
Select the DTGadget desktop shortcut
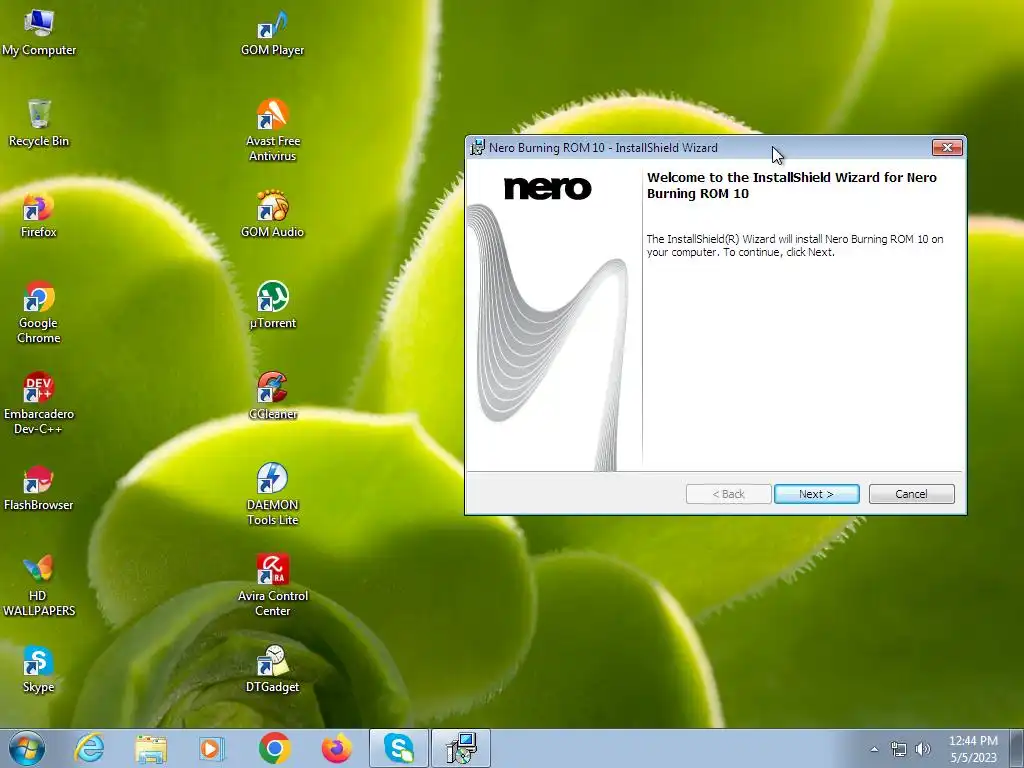(272, 670)
